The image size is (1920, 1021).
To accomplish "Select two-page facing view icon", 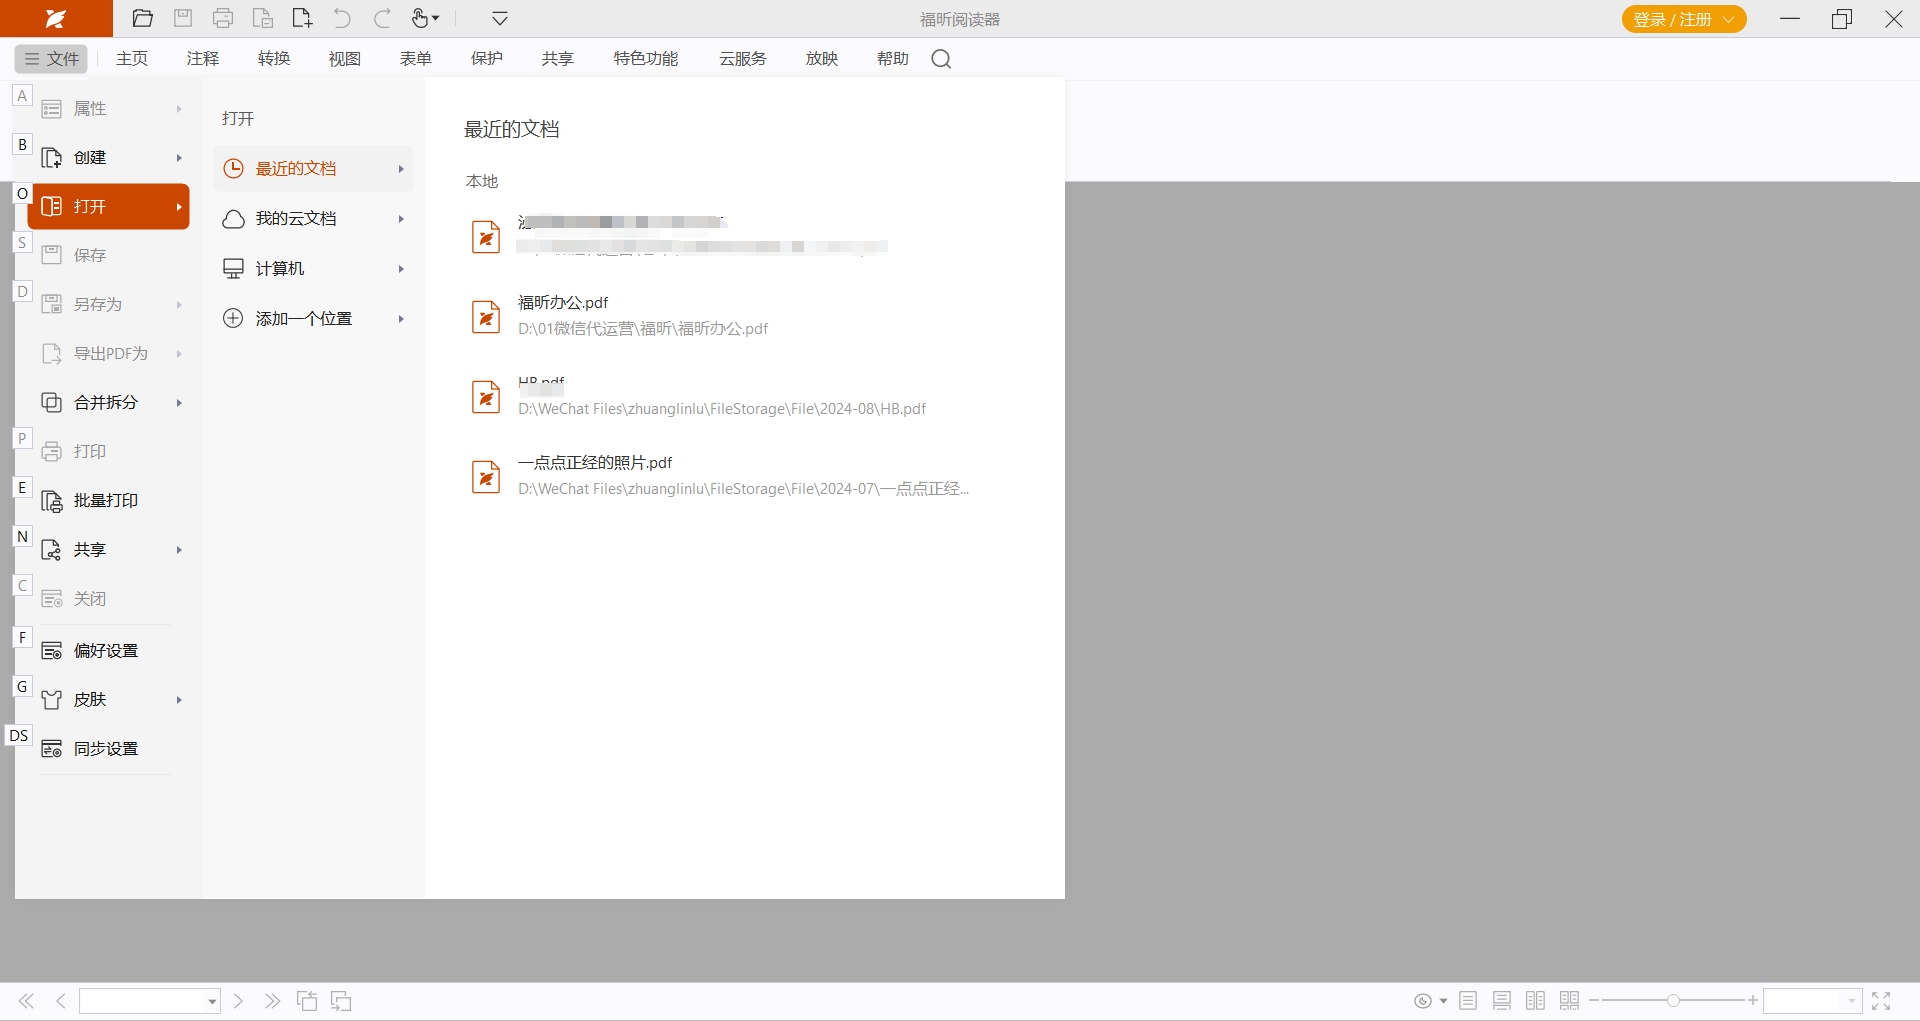I will point(1536,1001).
